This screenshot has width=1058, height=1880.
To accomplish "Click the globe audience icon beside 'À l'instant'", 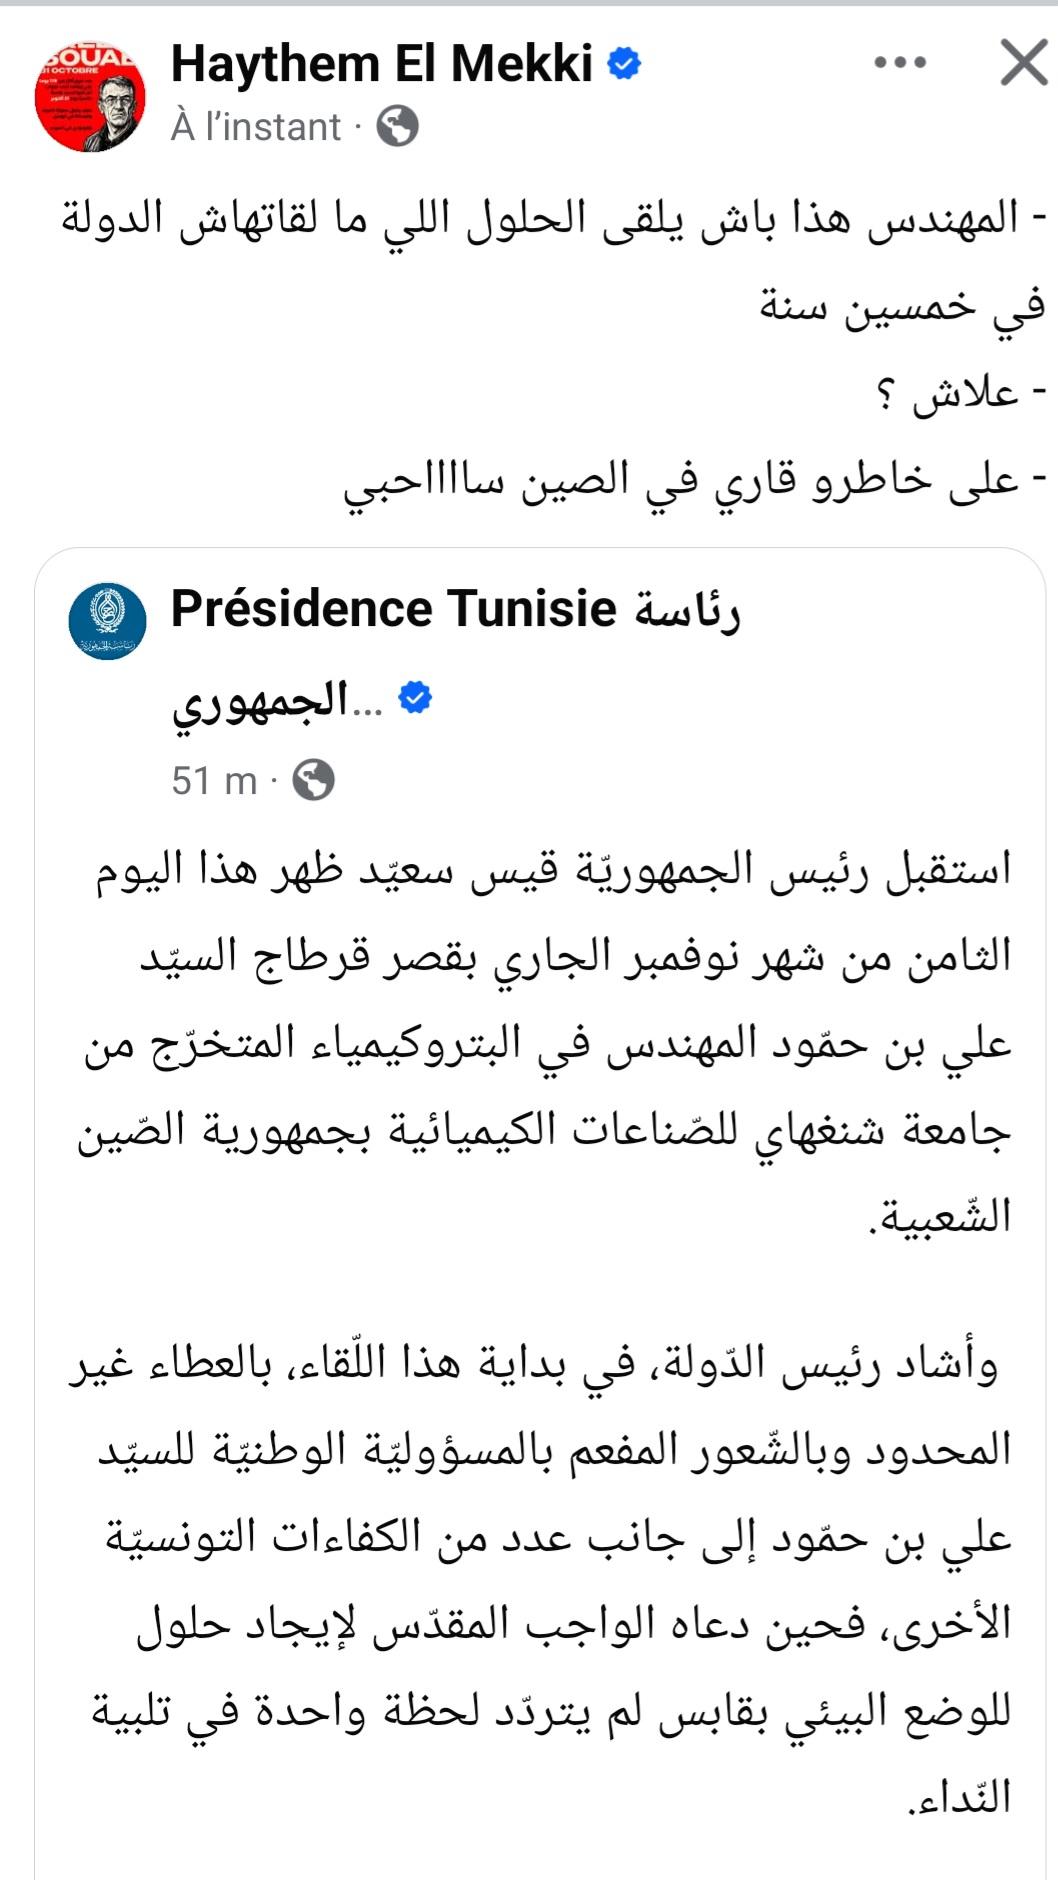I will pyautogui.click(x=397, y=127).
